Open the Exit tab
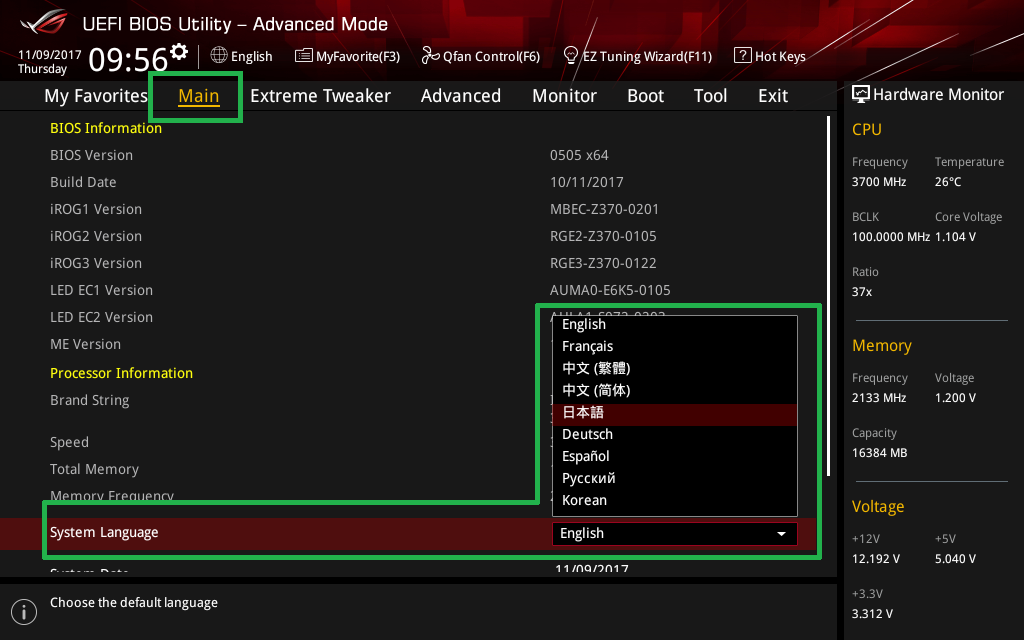 [773, 96]
